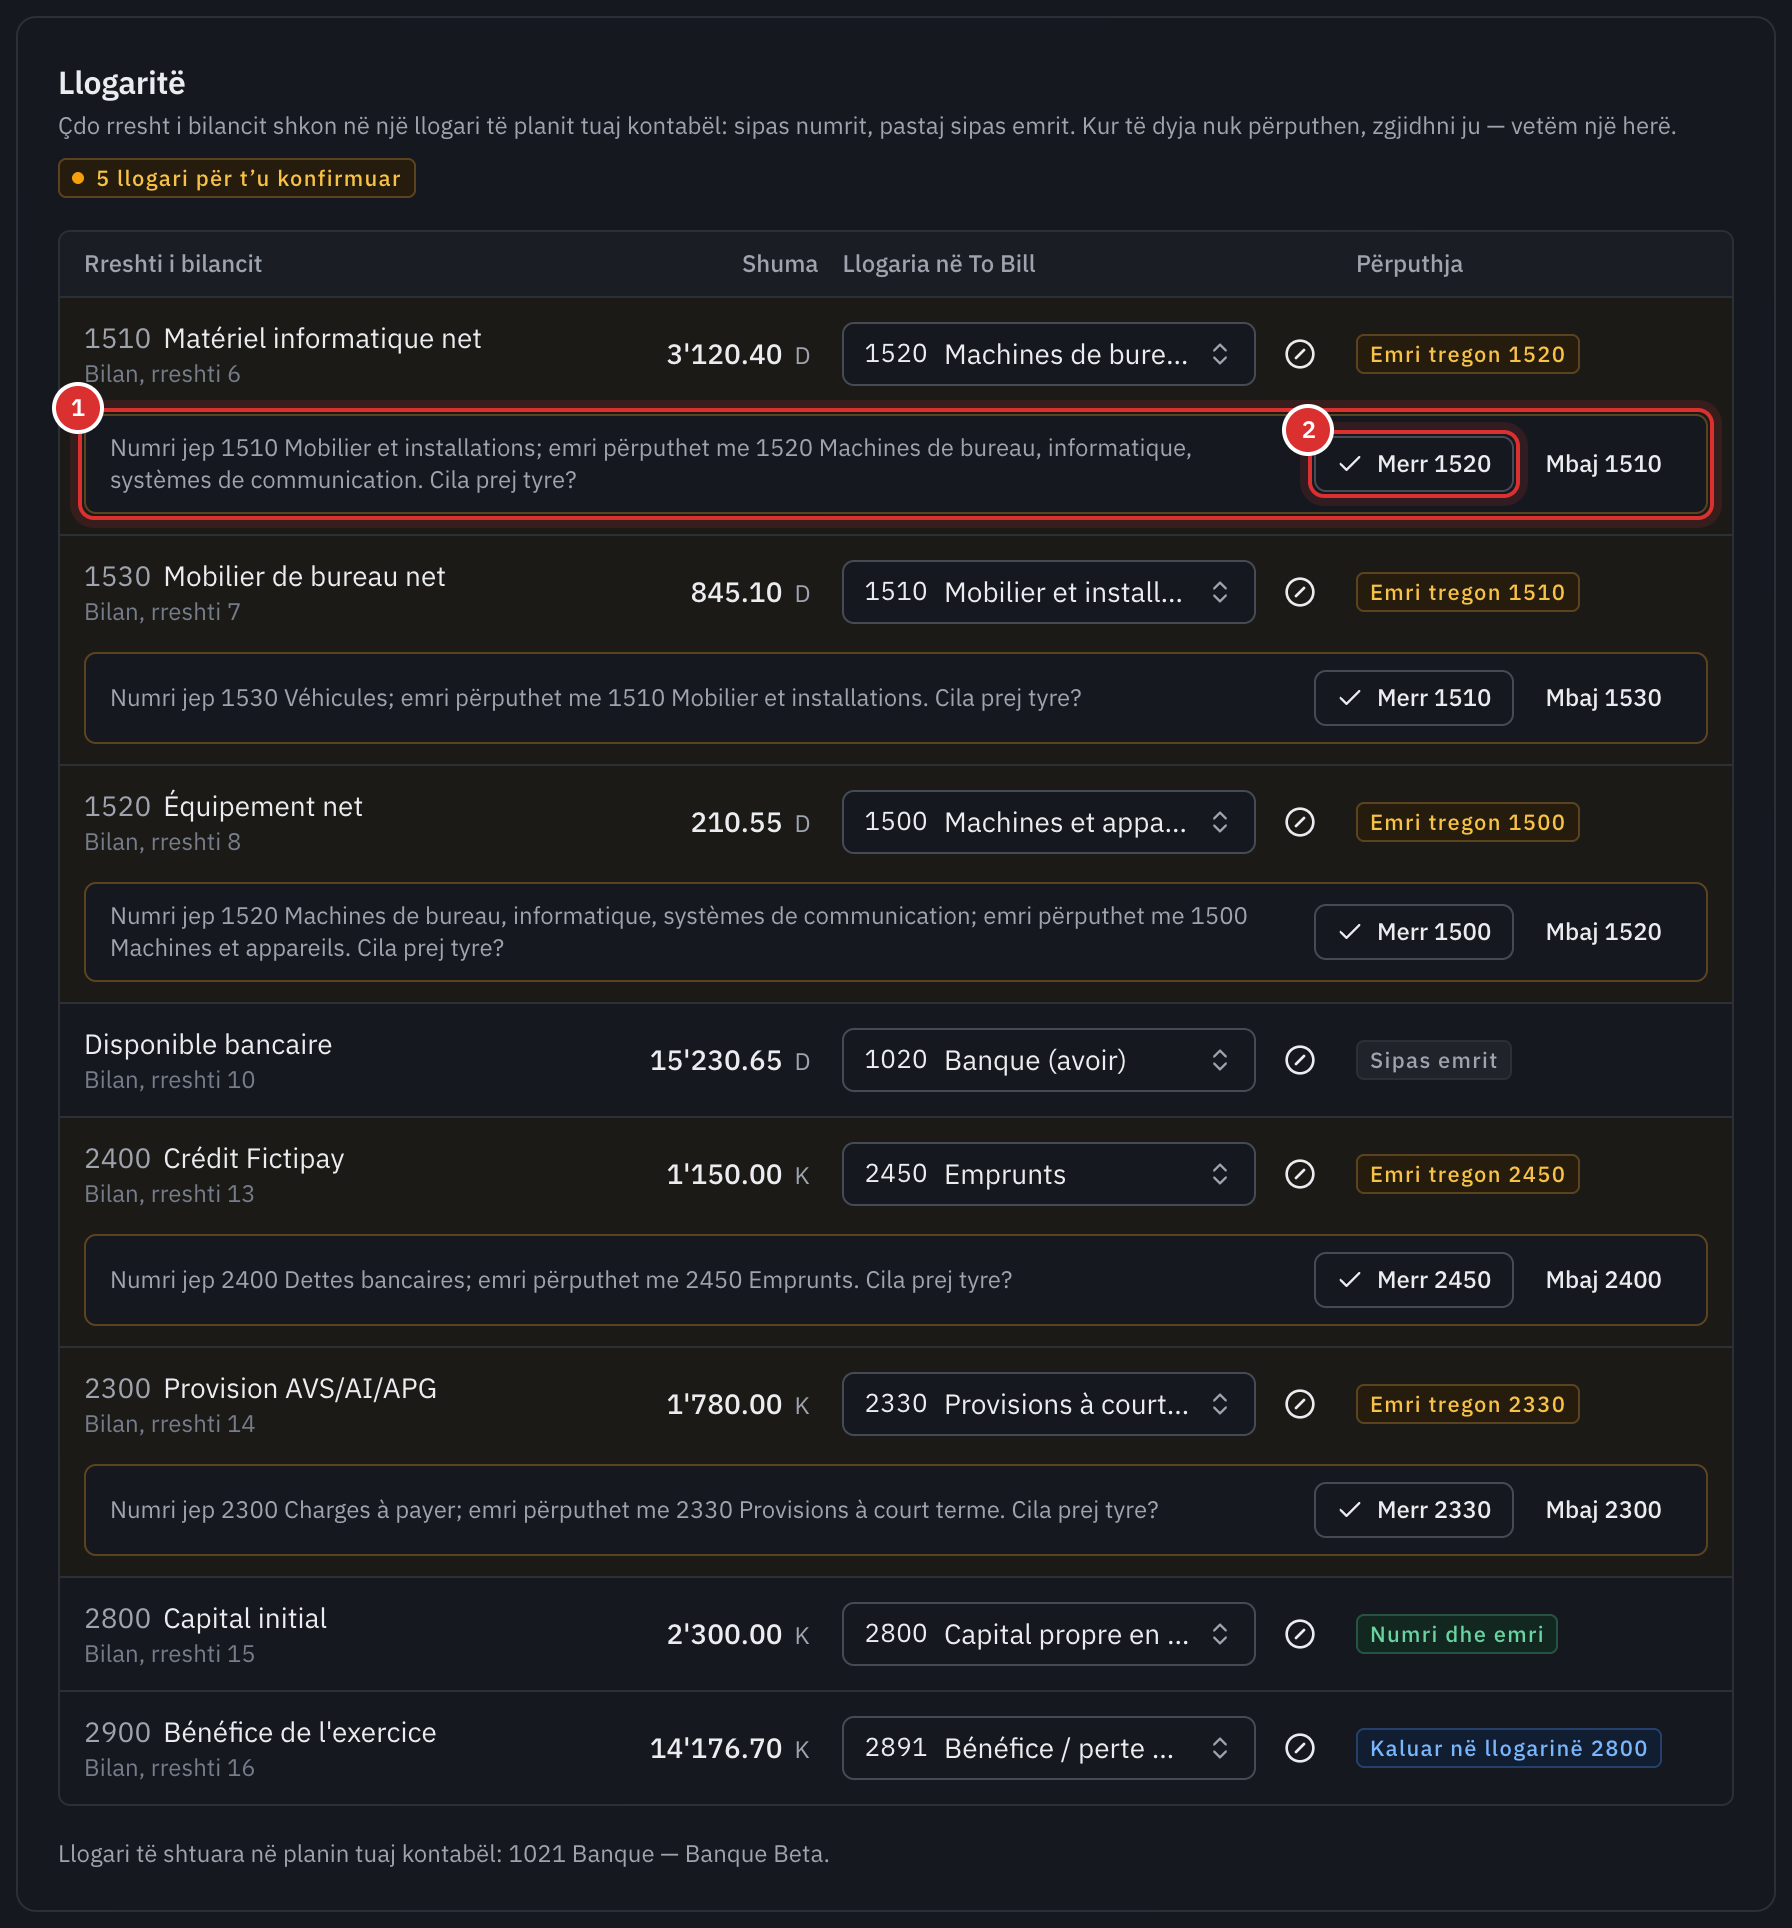The image size is (1792, 1928).
Task: Choose the Mbaj 1530 option
Action: click(x=1603, y=698)
